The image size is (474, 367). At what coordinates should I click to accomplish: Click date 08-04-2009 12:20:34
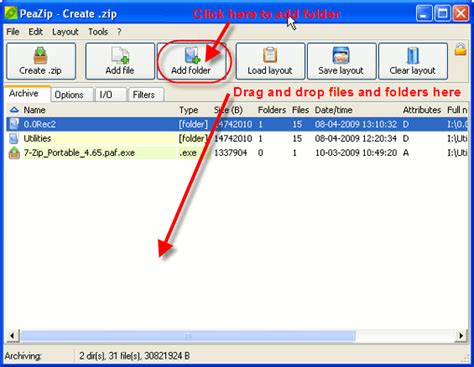coord(356,138)
